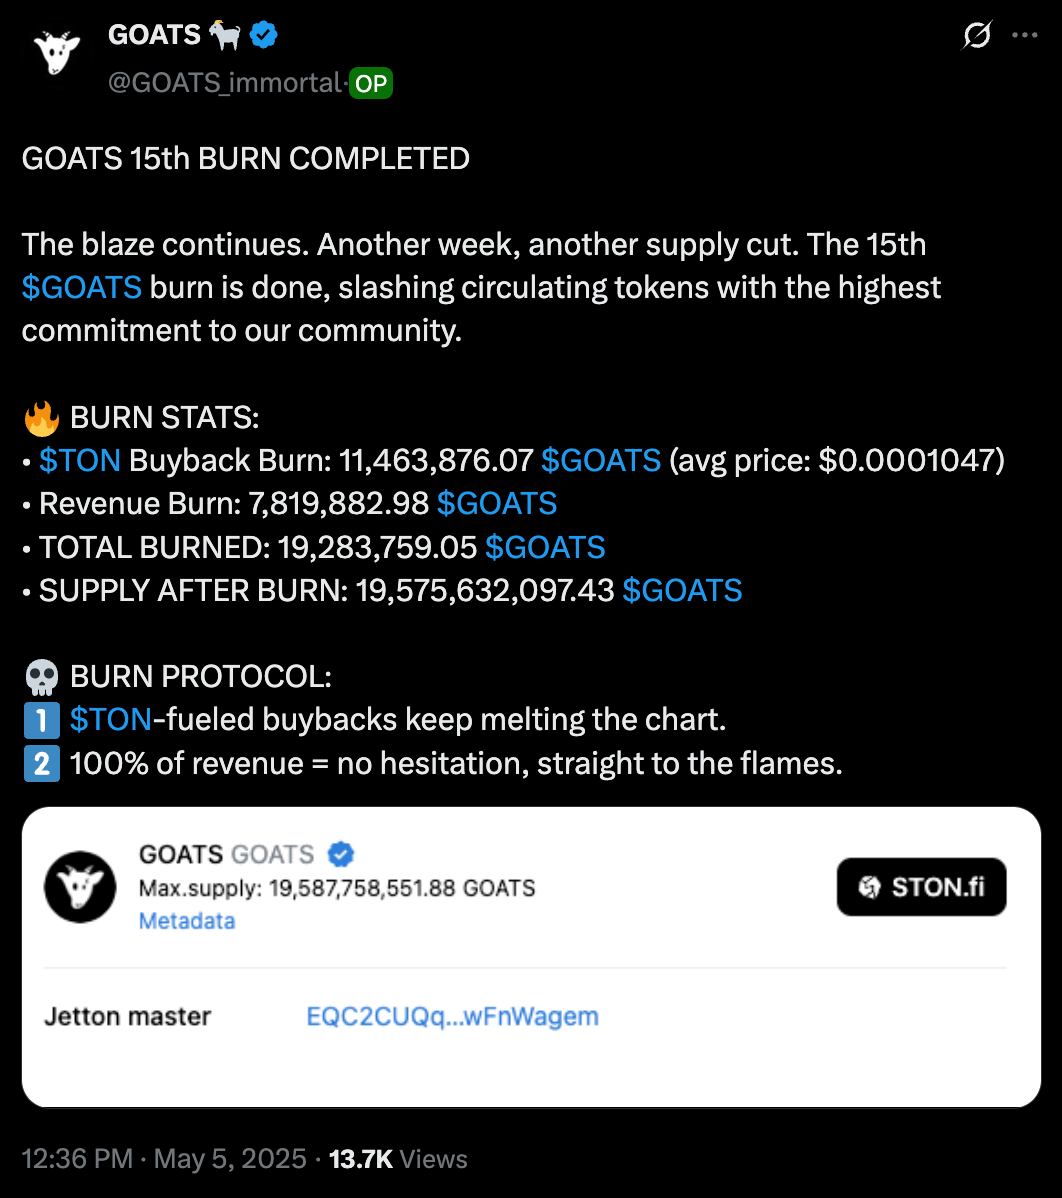Open the Grok explain icon
This screenshot has width=1062, height=1198.
tap(975, 36)
